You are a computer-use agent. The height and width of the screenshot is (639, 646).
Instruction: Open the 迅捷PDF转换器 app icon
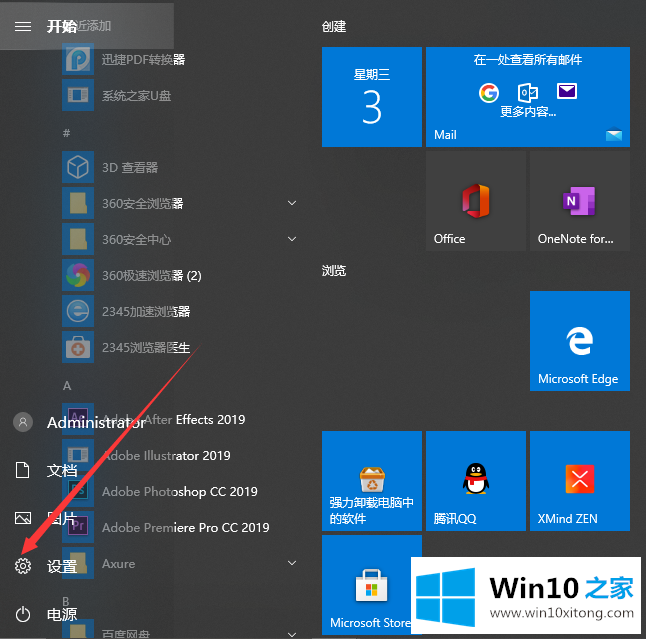[78, 59]
